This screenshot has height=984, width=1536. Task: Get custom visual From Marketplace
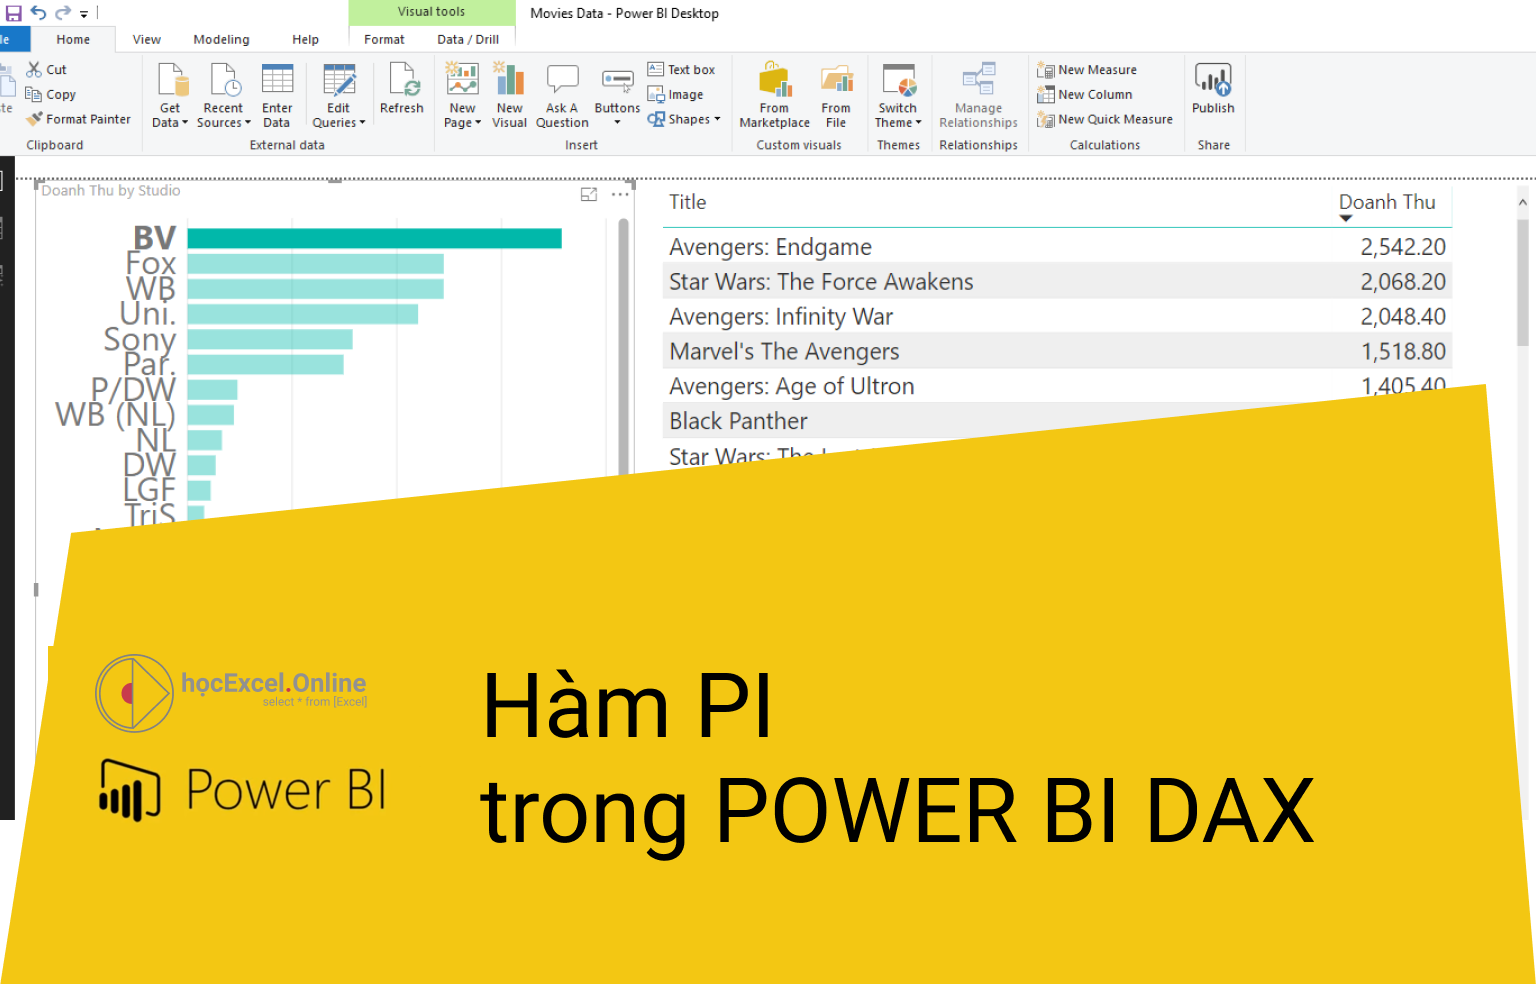tap(774, 95)
